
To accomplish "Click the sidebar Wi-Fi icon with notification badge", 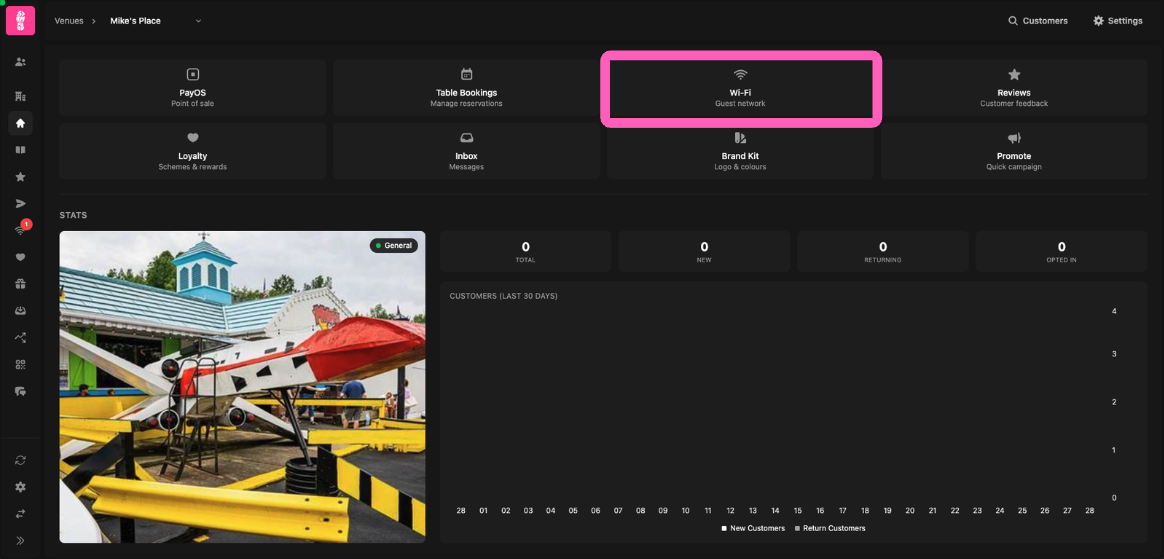I will point(20,230).
